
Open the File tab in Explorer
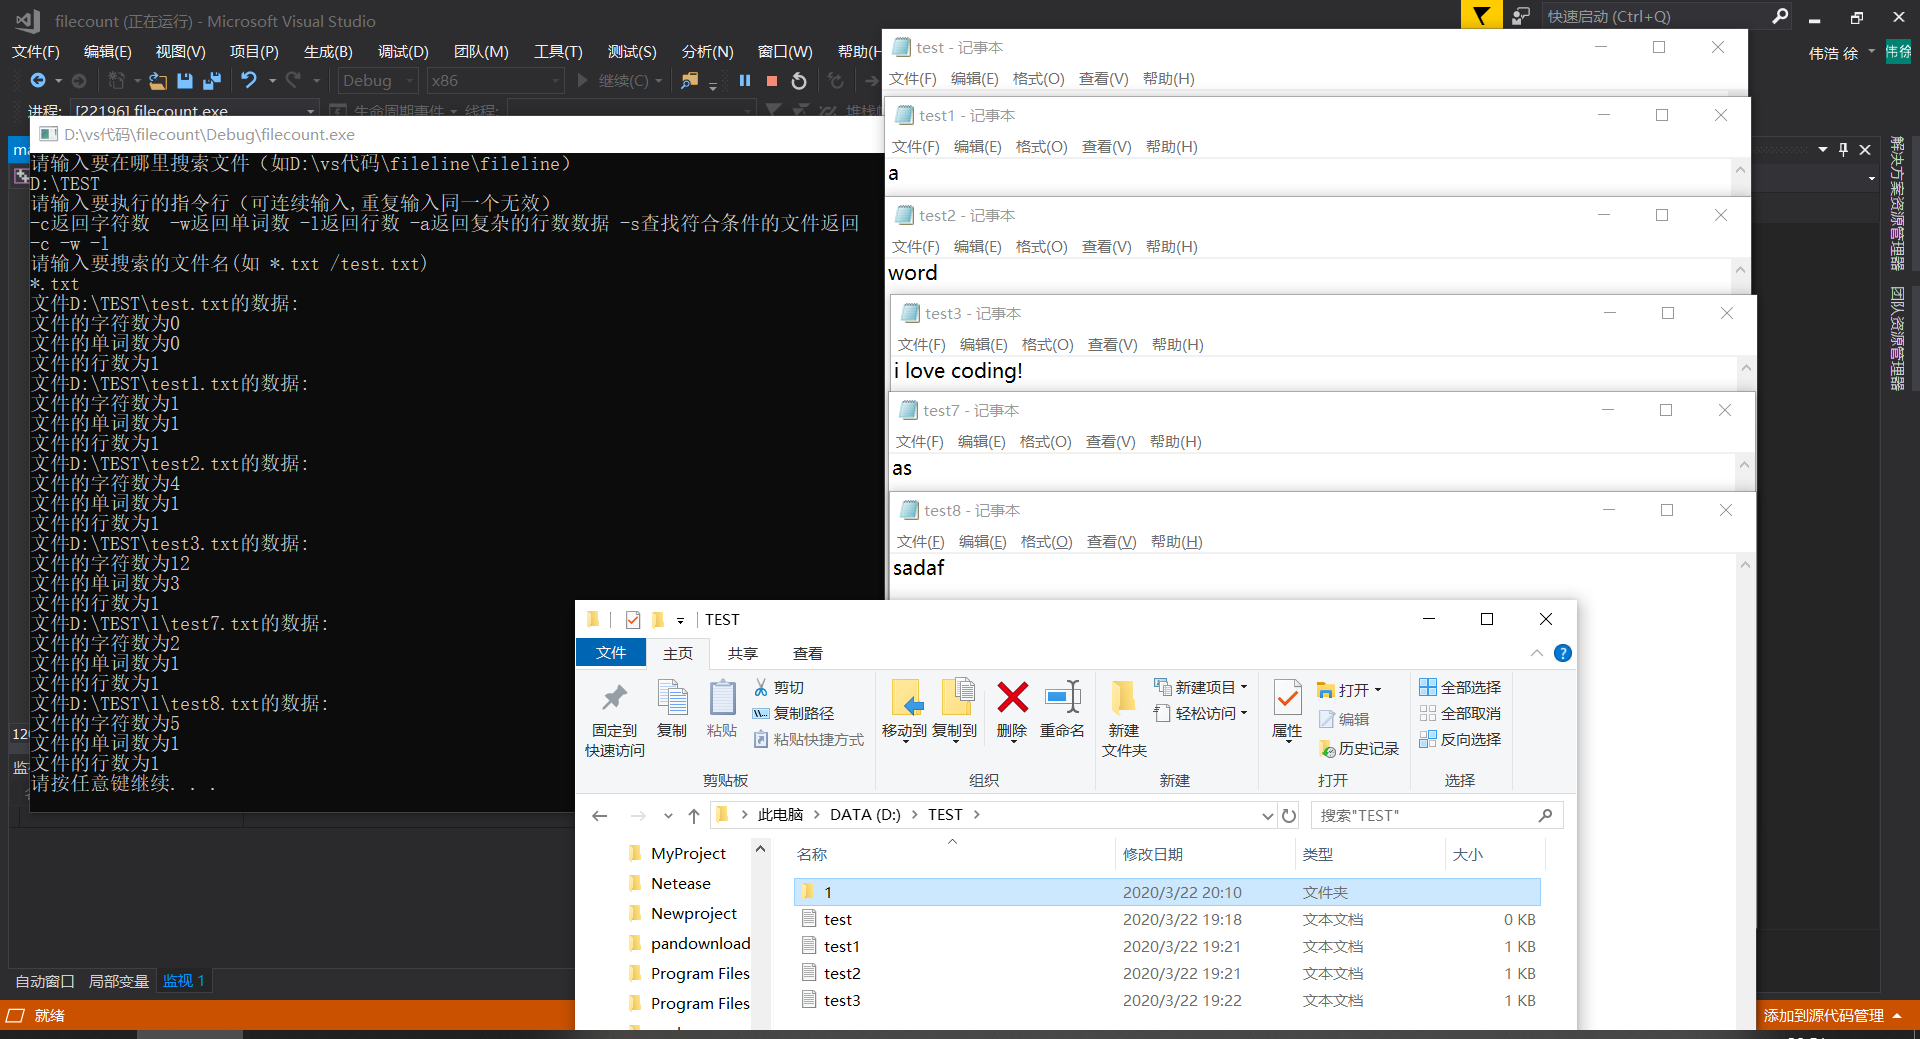(611, 653)
